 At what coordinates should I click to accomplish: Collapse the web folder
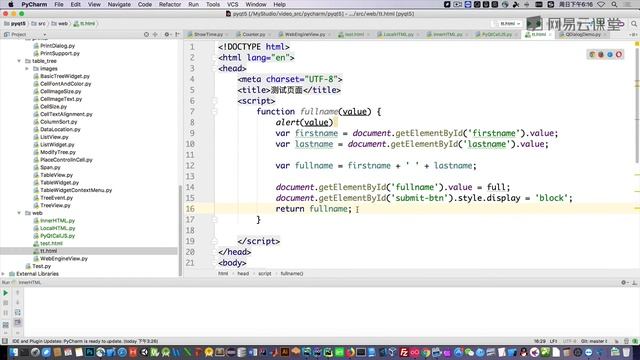click(19, 213)
